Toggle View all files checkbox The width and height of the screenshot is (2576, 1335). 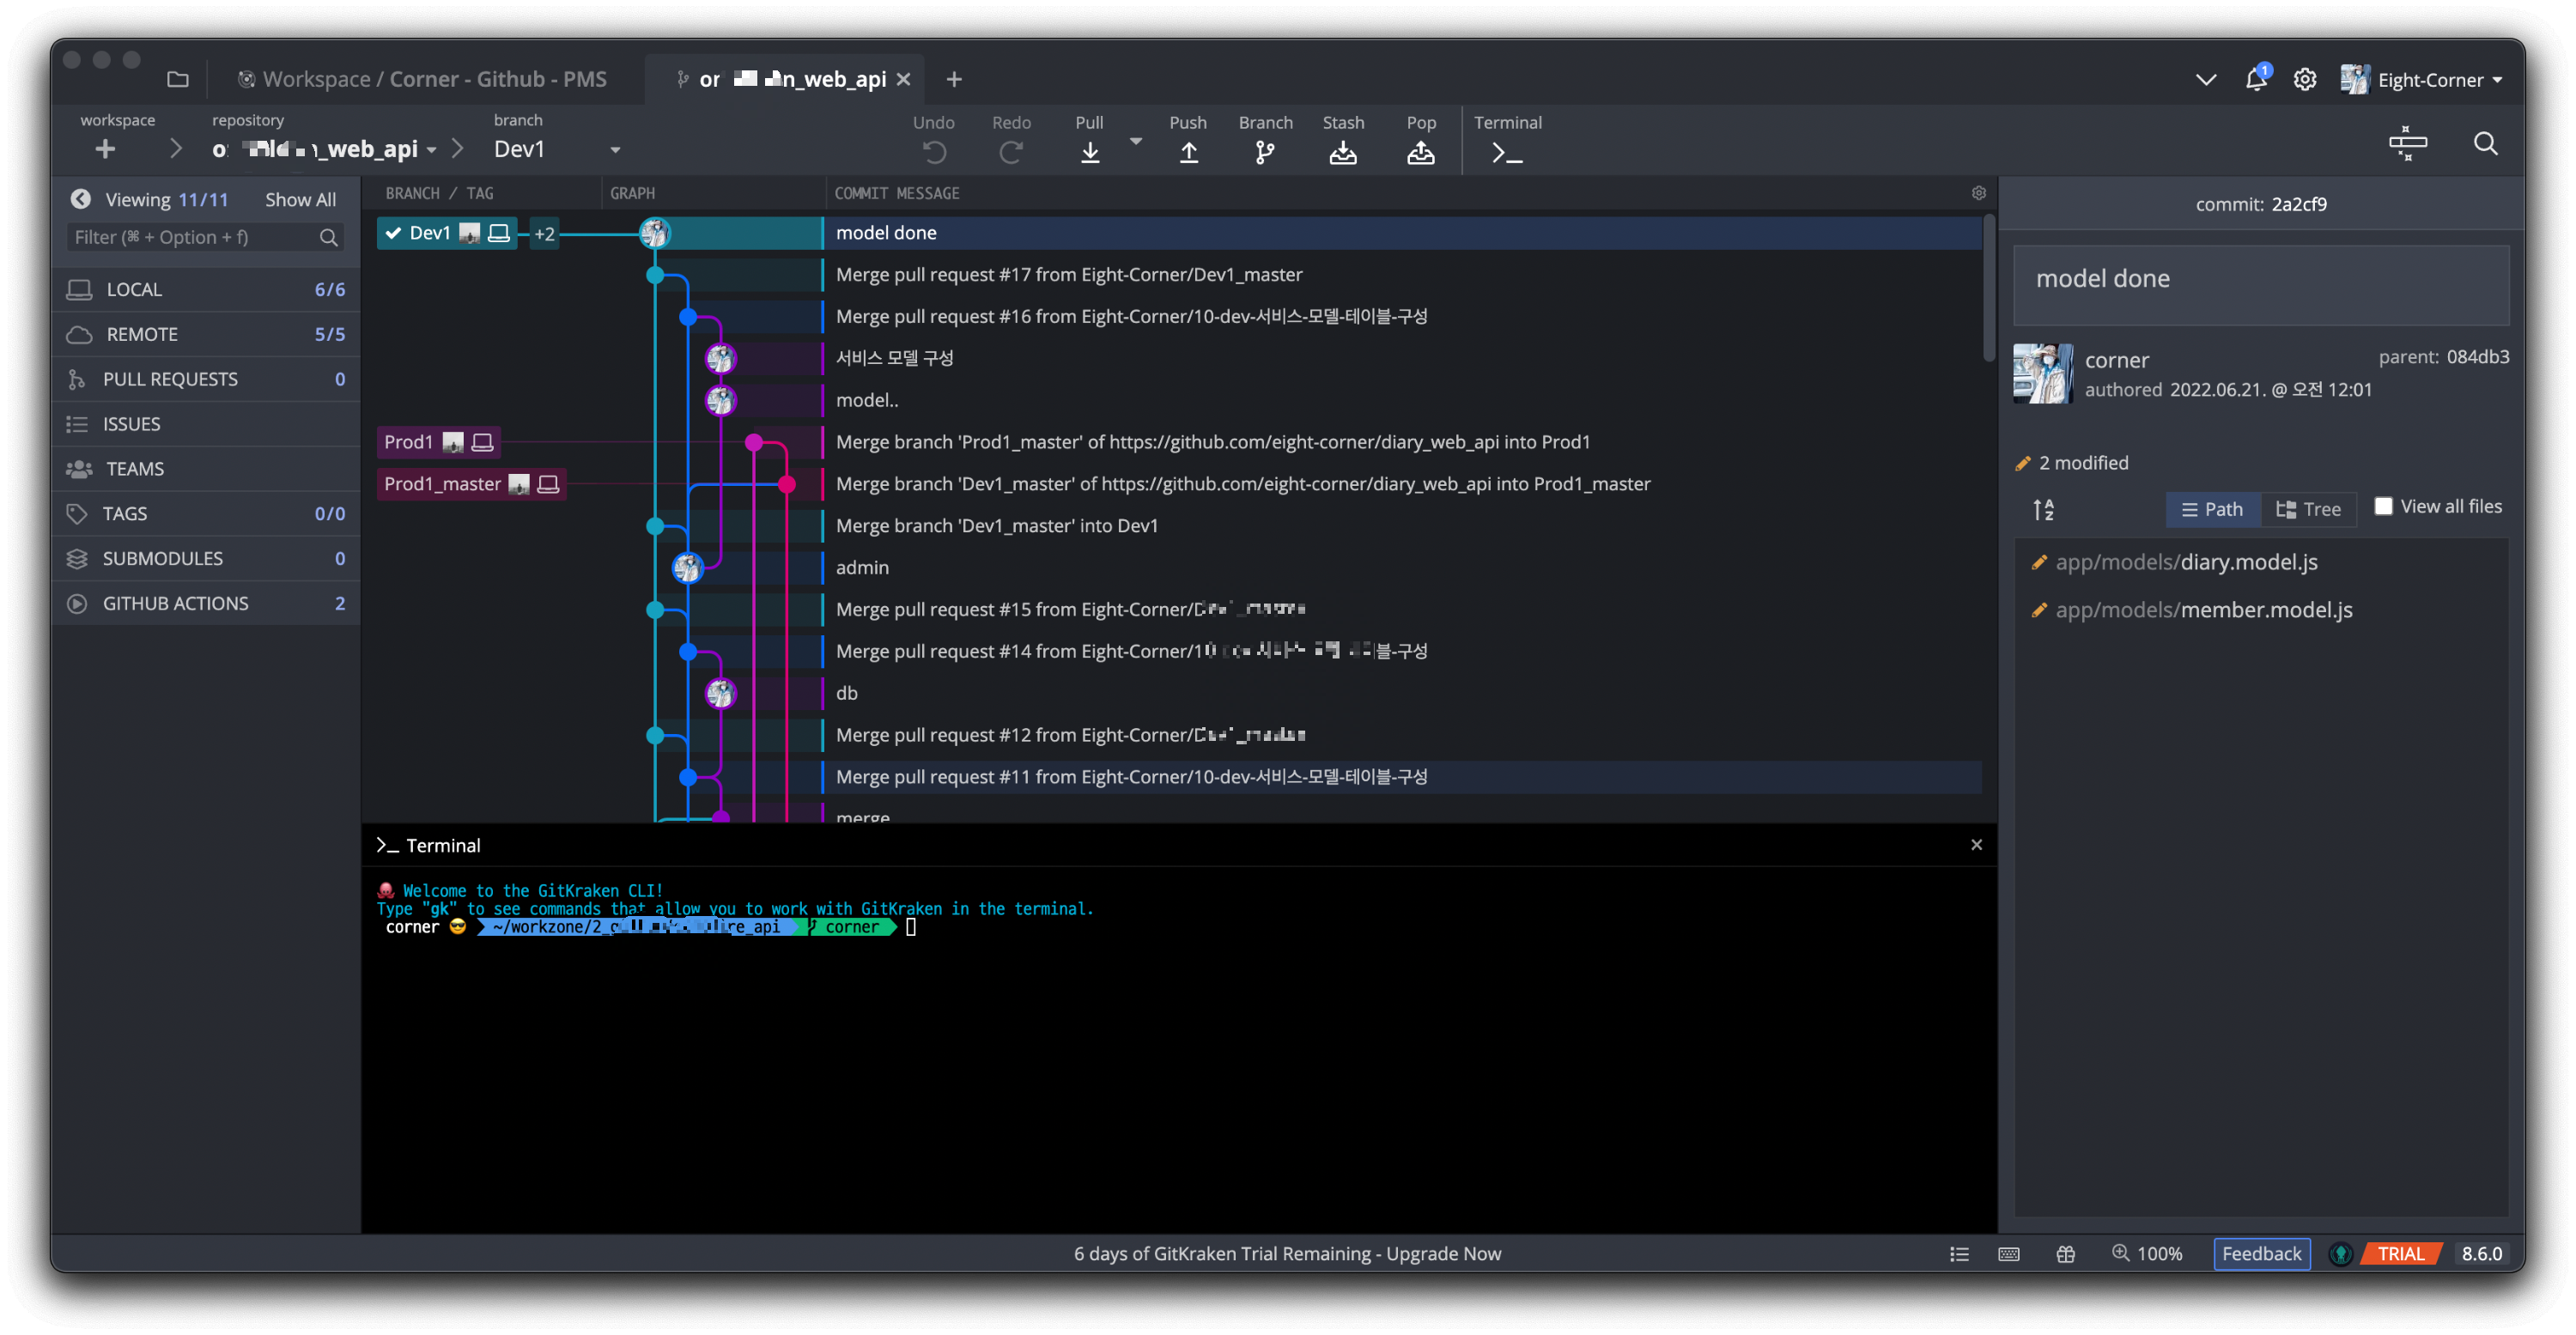[x=2383, y=506]
